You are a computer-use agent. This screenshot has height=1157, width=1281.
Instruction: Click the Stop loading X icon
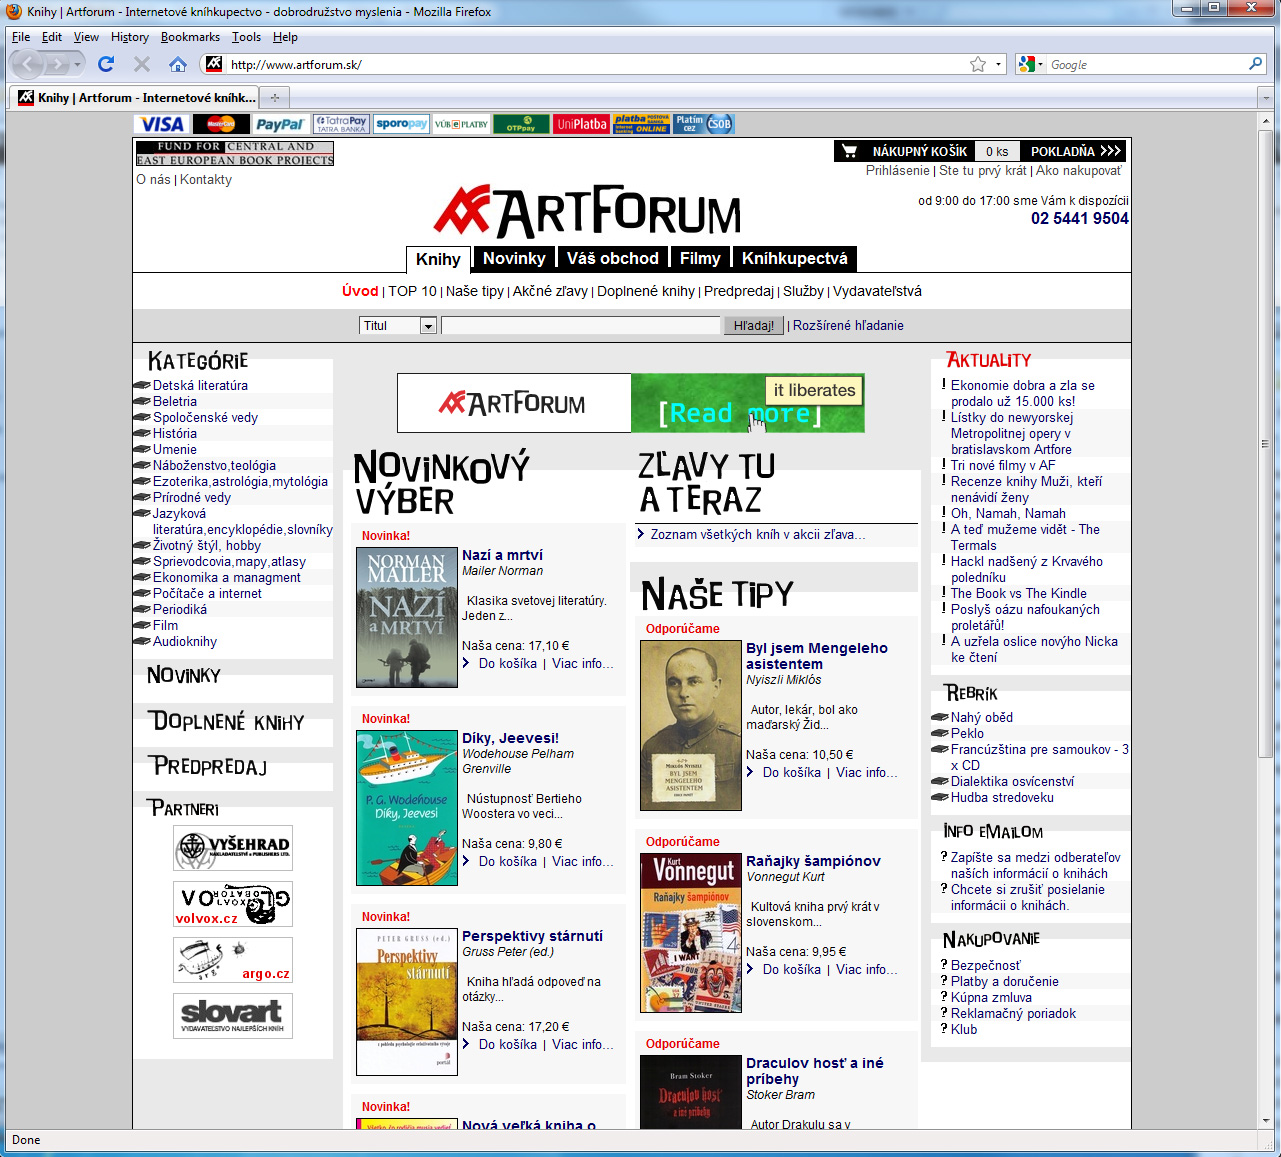pyautogui.click(x=142, y=64)
